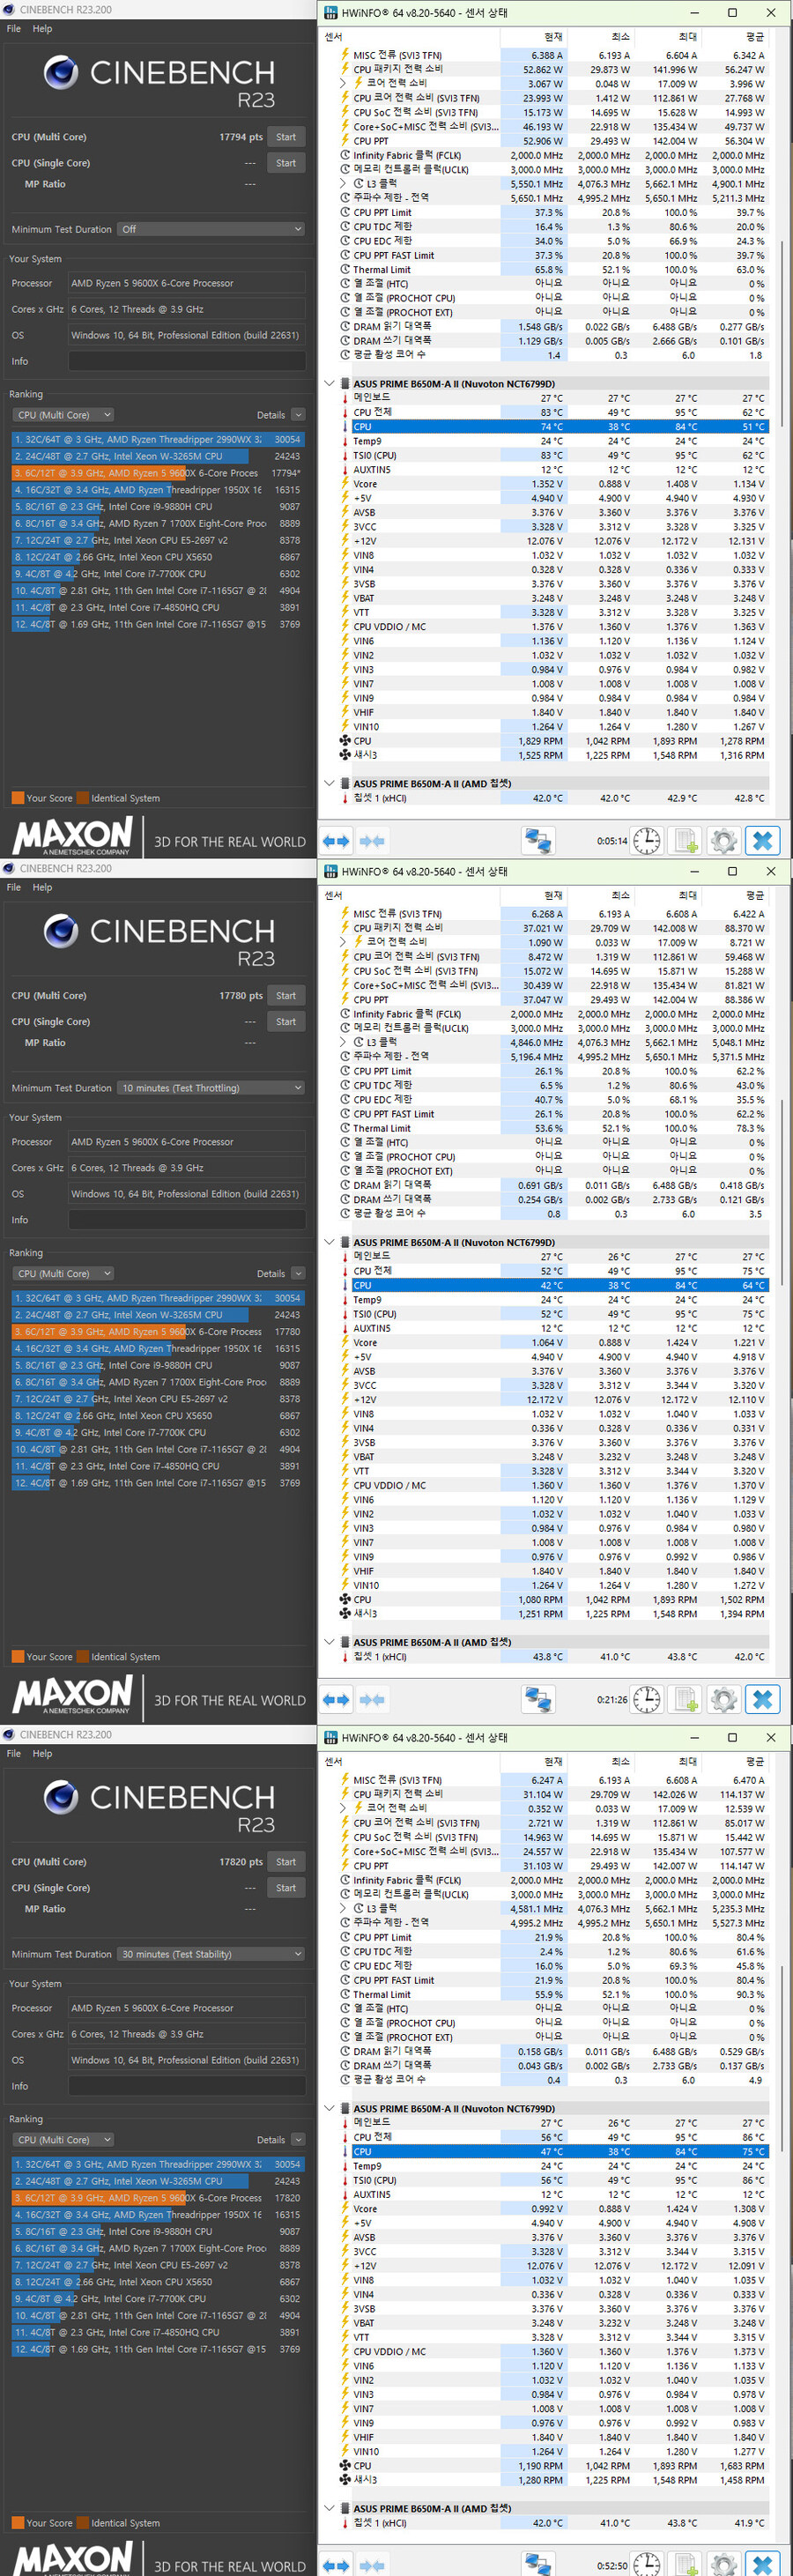Image resolution: width=793 pixels, height=2576 pixels.
Task: Open the '30 minutes (Test Stability)' duration dropdown
Action: [211, 1954]
